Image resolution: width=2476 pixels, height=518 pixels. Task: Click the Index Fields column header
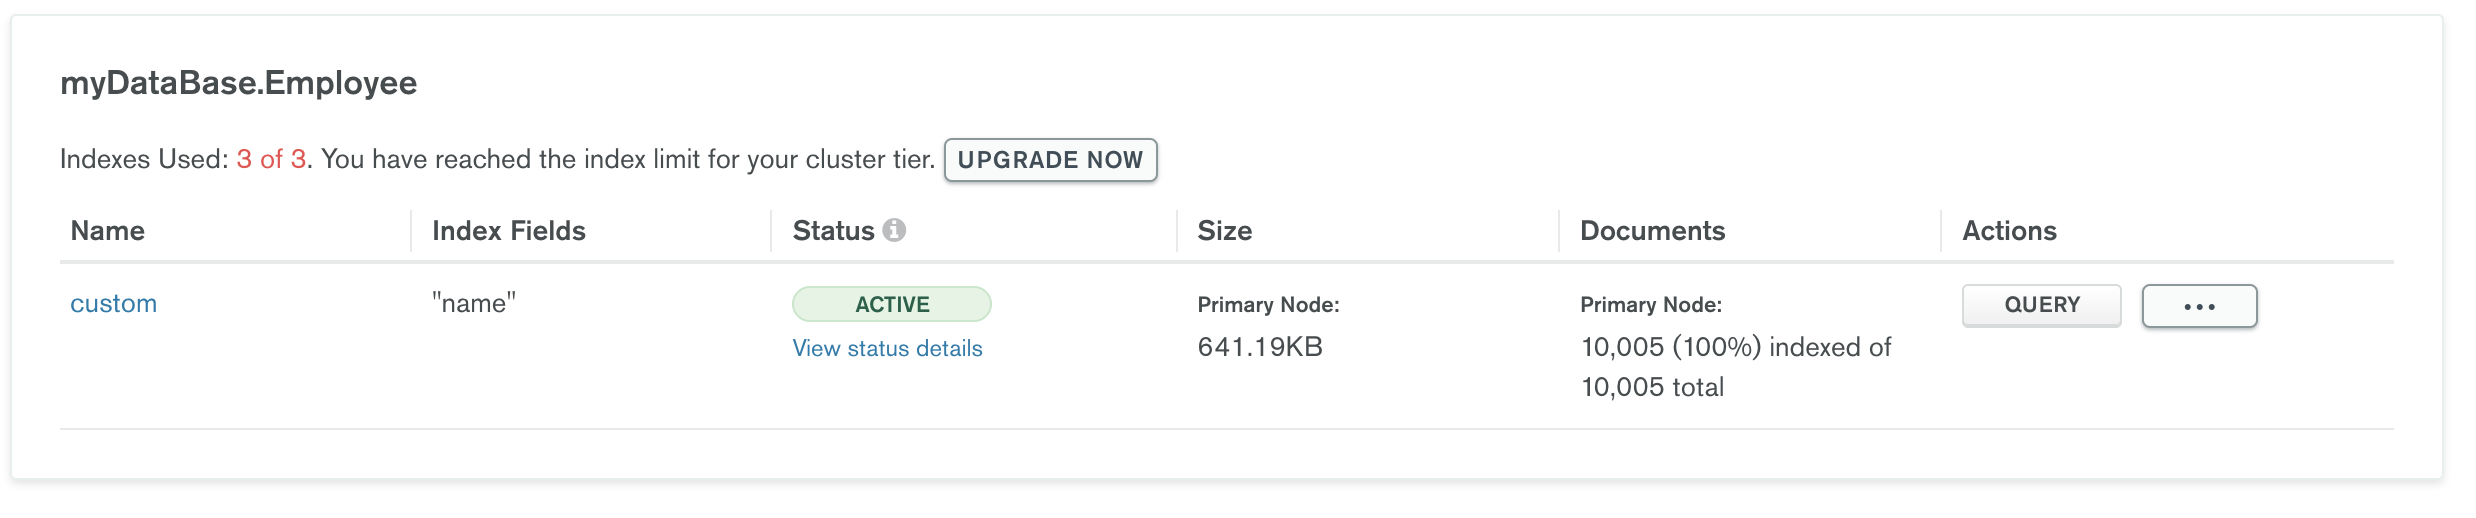(508, 231)
